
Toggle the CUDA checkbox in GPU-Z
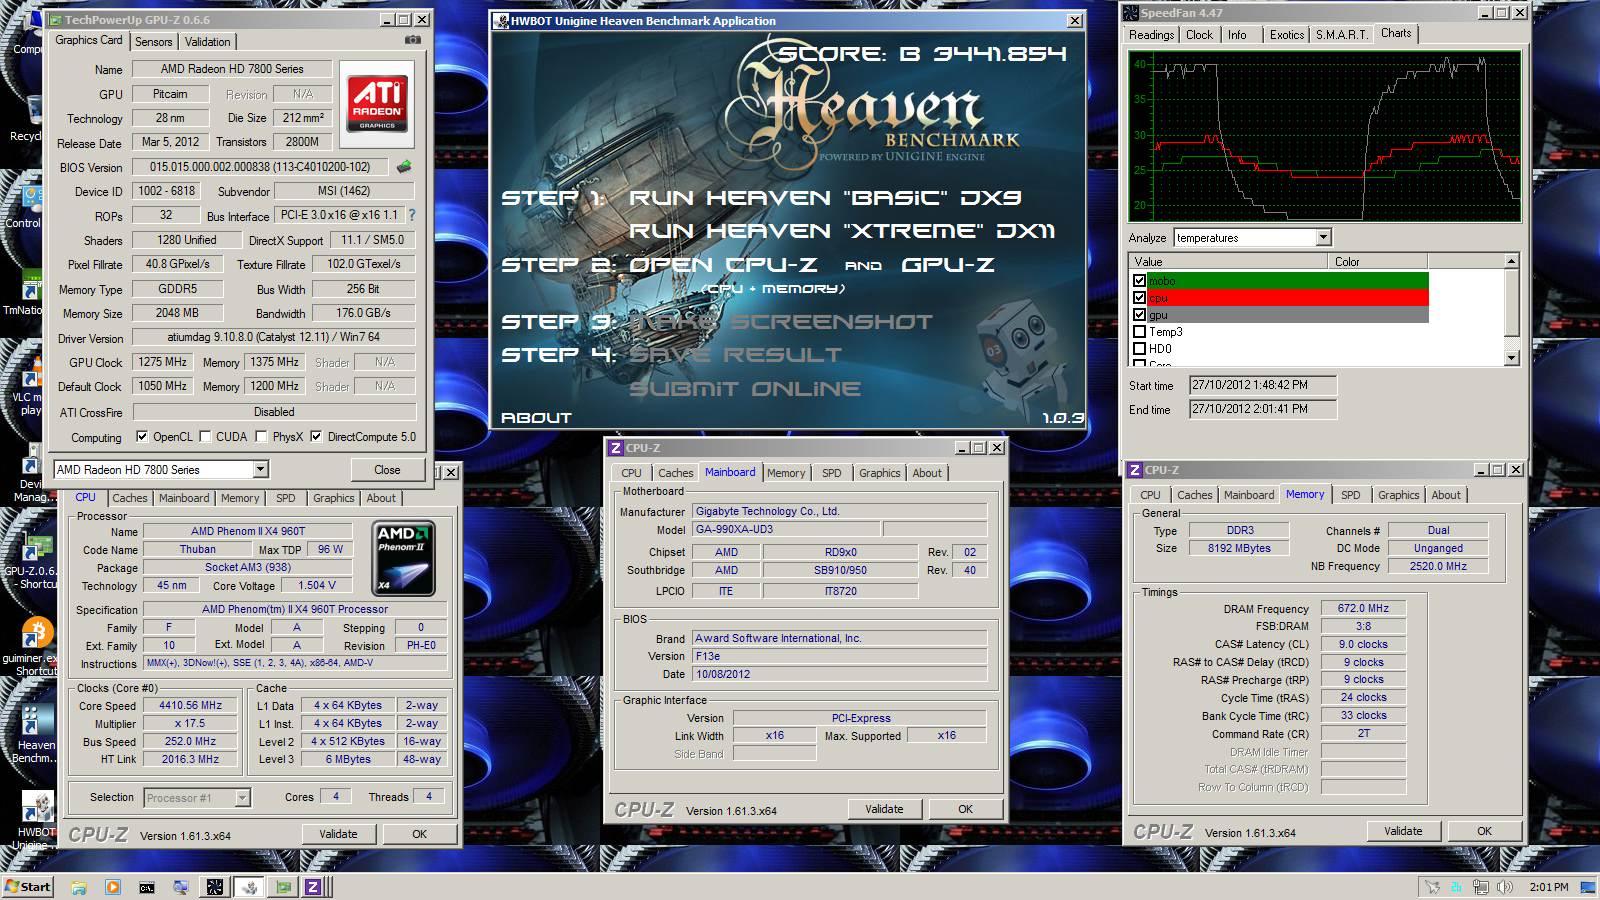pyautogui.click(x=205, y=436)
